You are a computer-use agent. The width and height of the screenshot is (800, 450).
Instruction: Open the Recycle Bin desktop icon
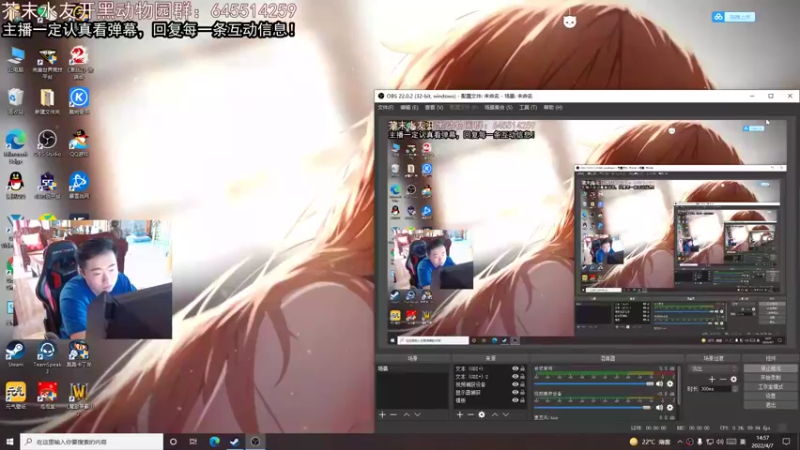tap(15, 101)
